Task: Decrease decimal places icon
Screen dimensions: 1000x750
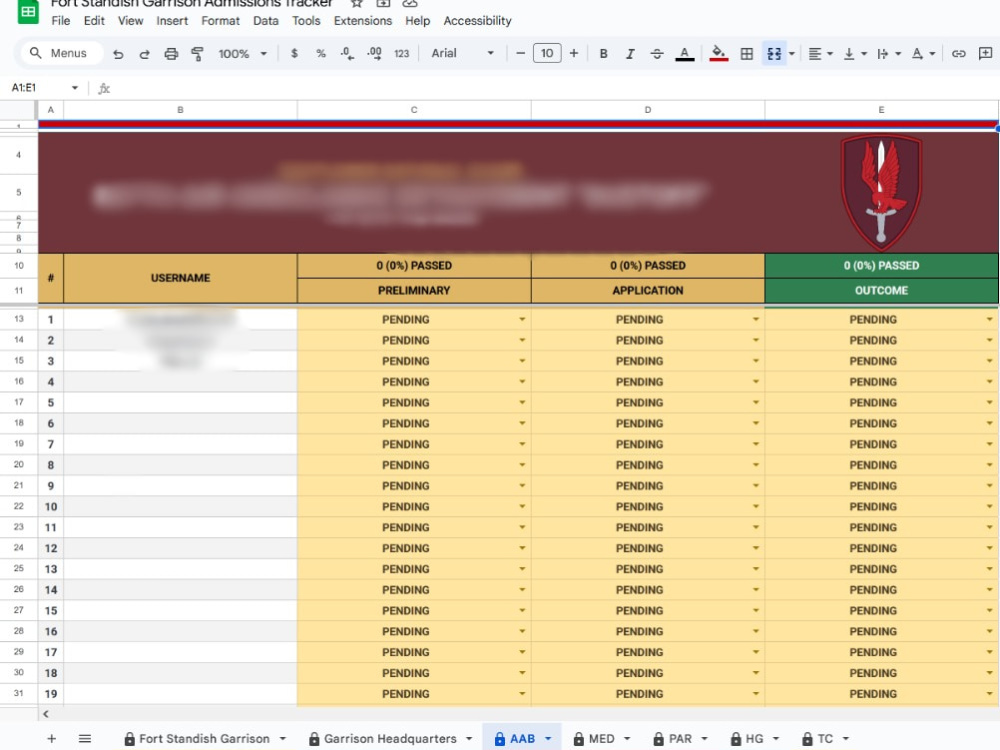Action: pyautogui.click(x=347, y=54)
